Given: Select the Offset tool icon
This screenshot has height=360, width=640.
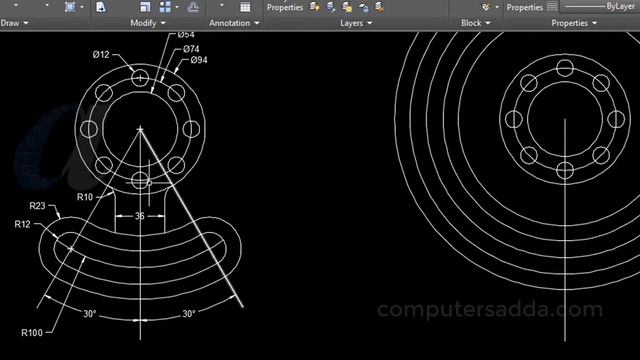Looking at the screenshot, I should pos(193,7).
